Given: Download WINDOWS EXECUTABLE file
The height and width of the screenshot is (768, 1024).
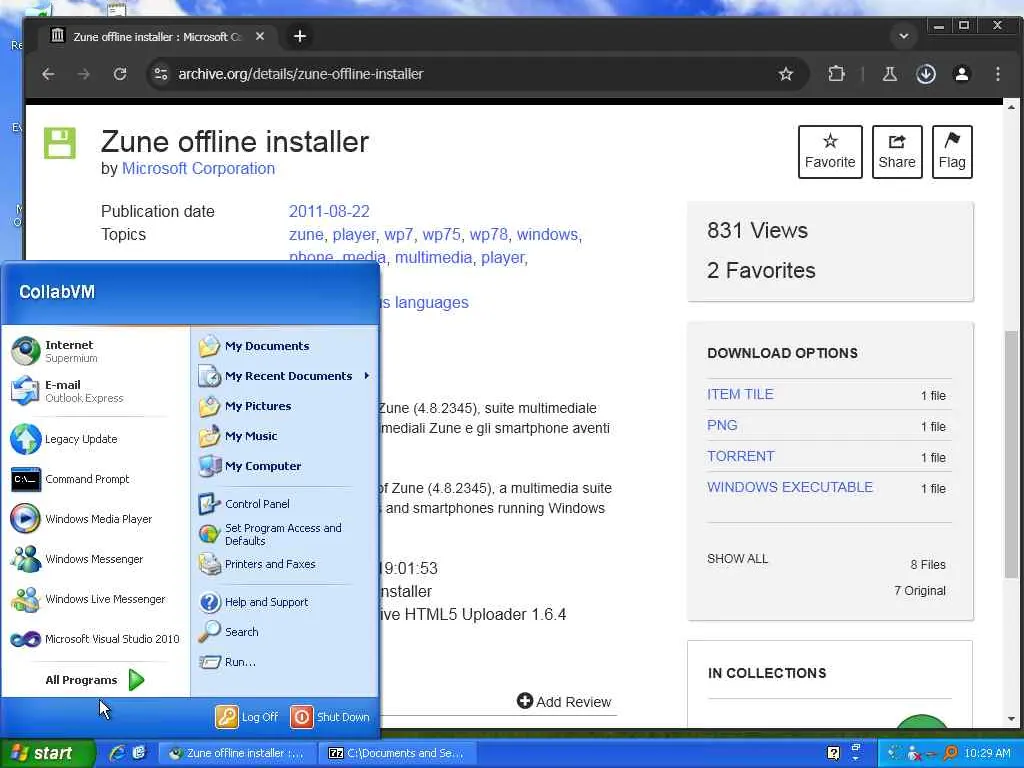Looking at the screenshot, I should coord(790,487).
